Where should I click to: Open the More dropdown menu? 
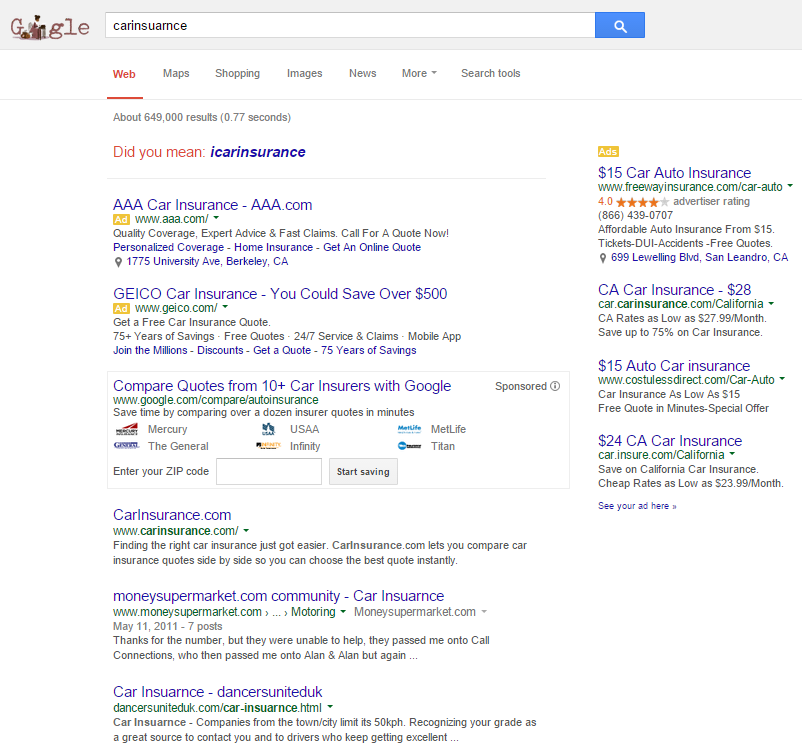[419, 73]
